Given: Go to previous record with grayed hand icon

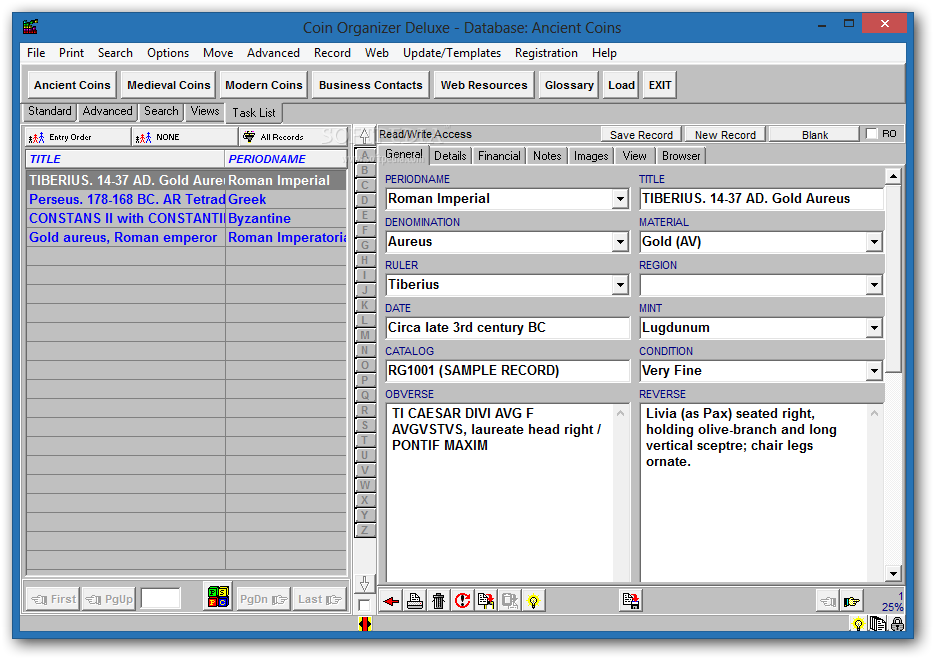Looking at the screenshot, I should point(828,601).
